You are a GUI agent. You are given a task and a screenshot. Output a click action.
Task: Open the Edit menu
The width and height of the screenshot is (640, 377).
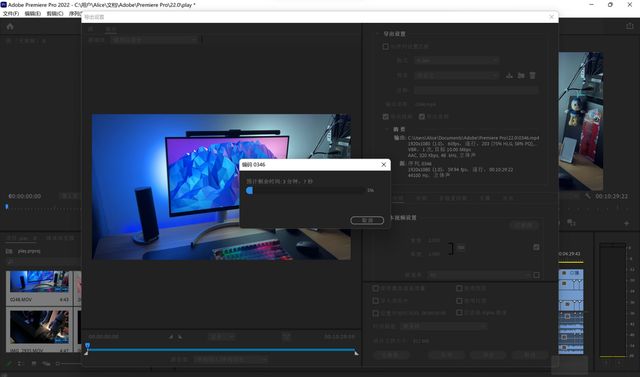click(x=33, y=13)
